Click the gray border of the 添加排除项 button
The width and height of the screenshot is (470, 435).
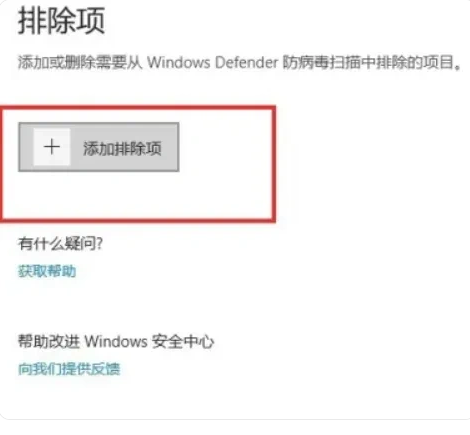pos(99,124)
